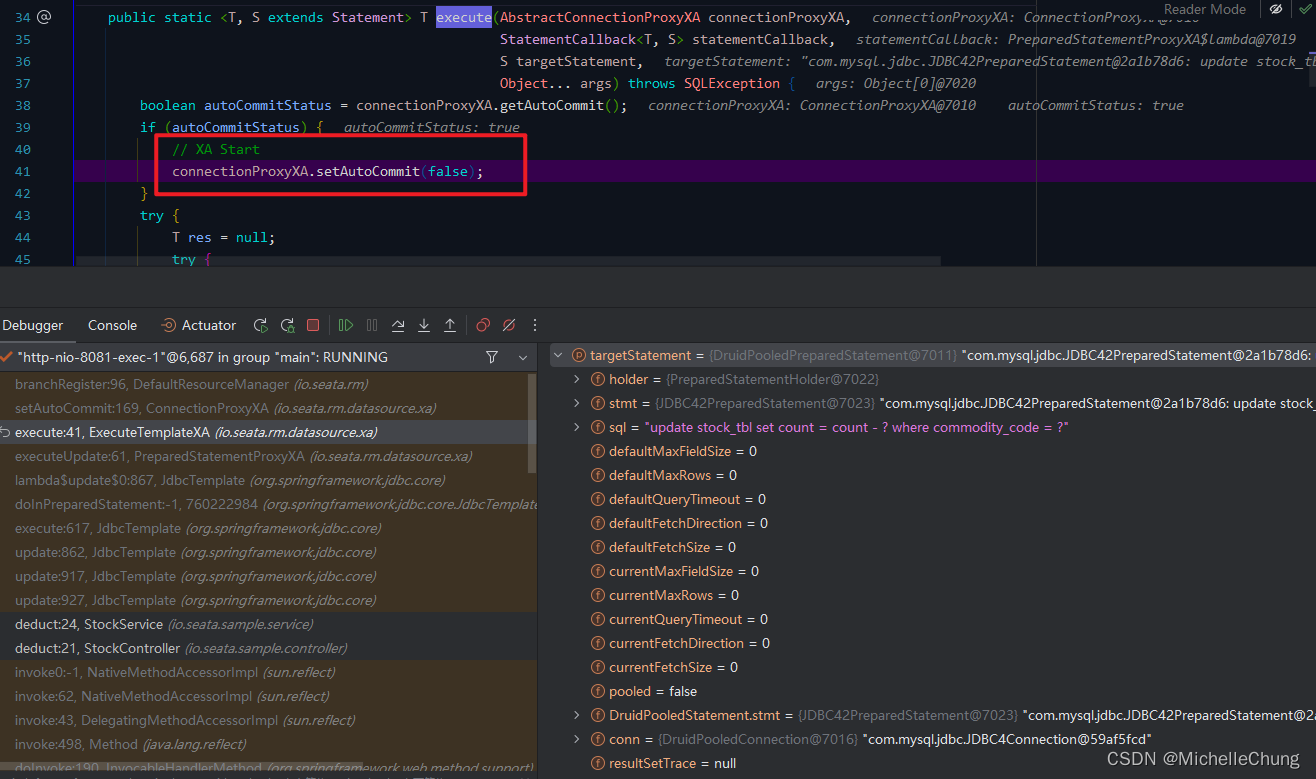Select the executeUpdate:61 stack frame
1316x779 pixels.
264,456
